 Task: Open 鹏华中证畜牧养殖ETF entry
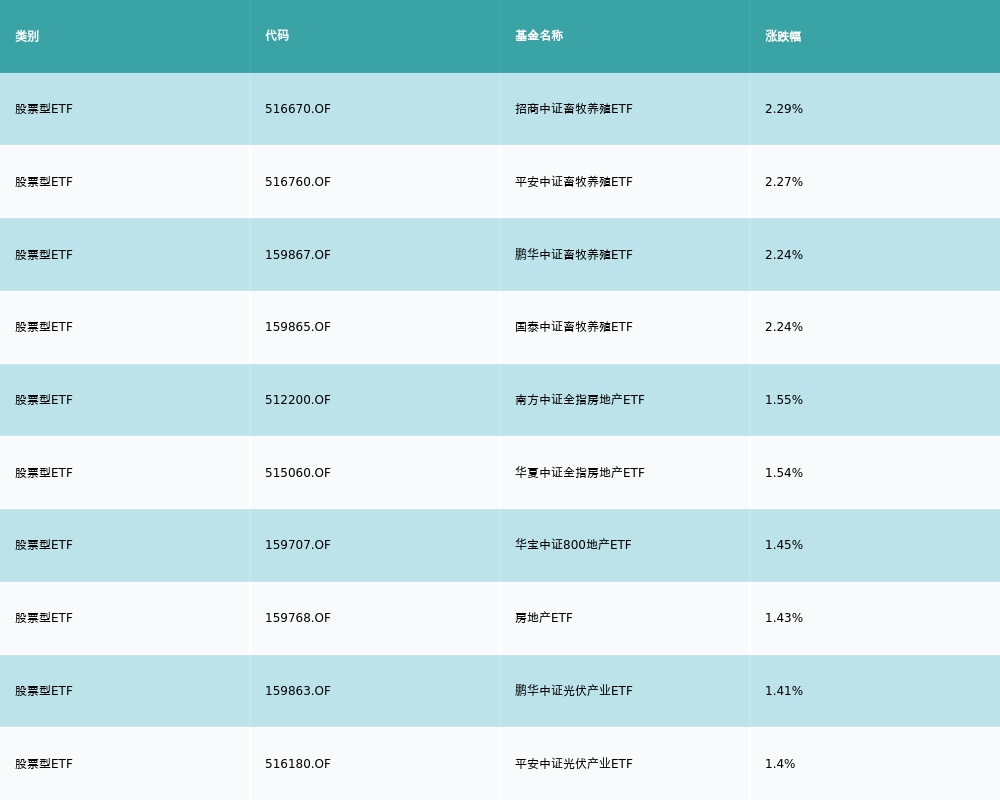click(574, 255)
